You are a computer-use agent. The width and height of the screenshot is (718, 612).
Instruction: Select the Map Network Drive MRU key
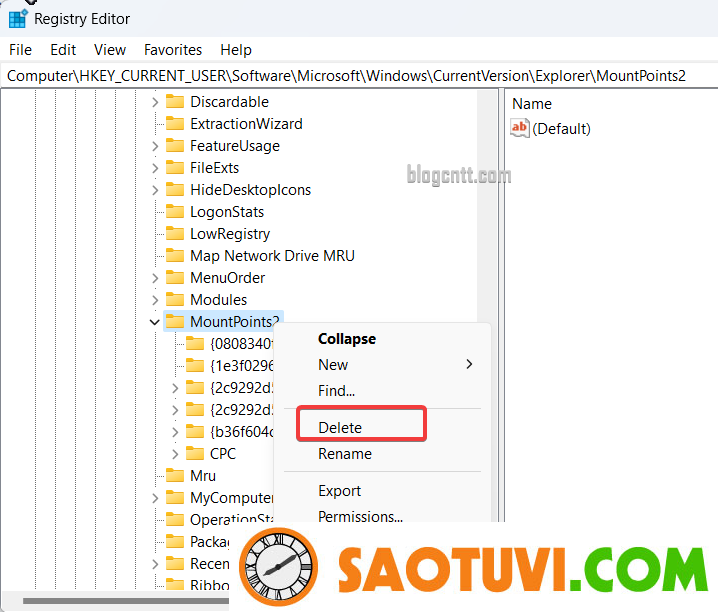[272, 256]
